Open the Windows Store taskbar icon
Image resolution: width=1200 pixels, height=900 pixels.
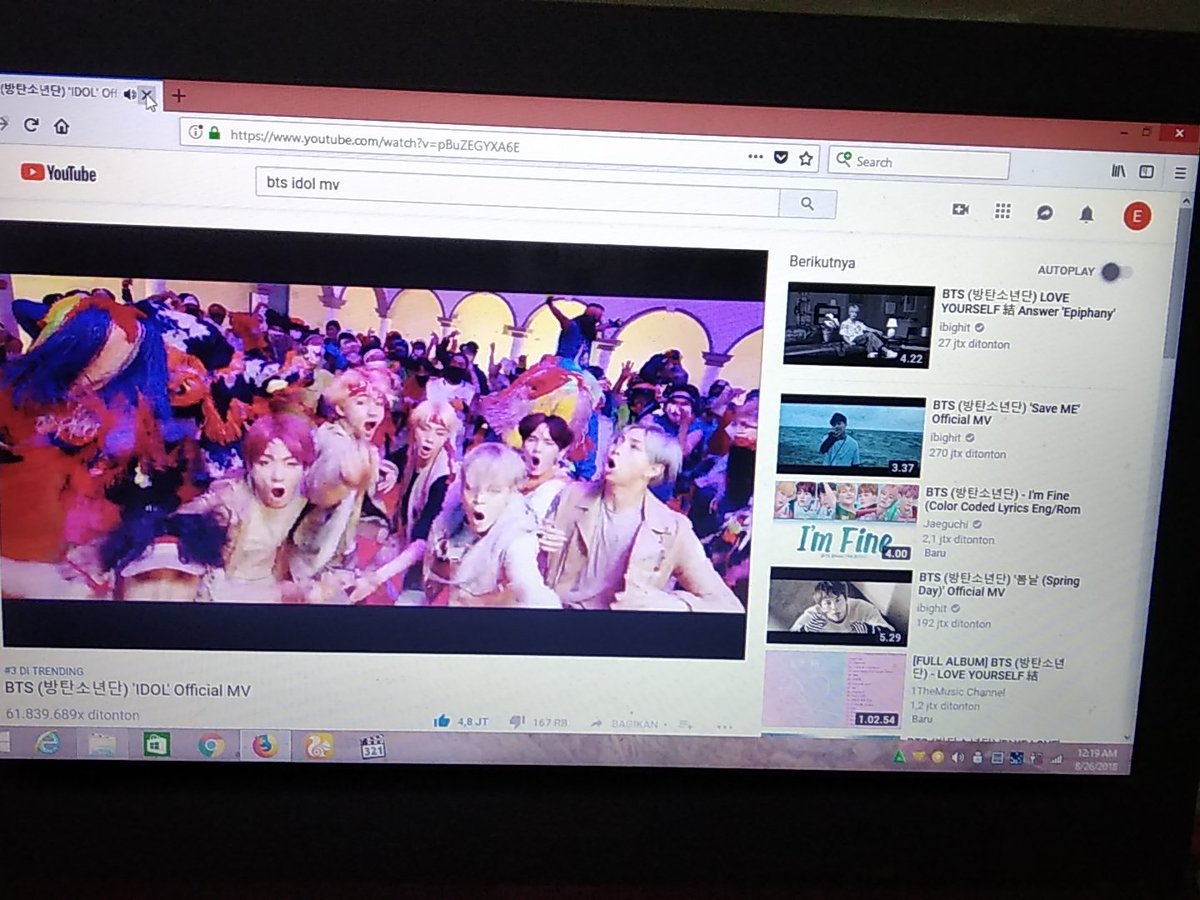[x=156, y=745]
